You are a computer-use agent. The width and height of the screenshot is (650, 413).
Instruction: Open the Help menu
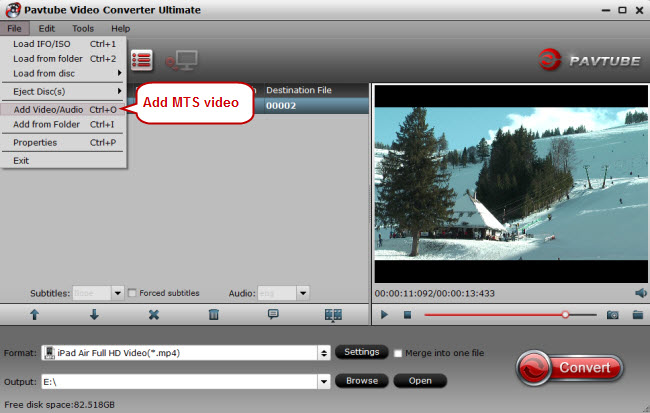121,29
